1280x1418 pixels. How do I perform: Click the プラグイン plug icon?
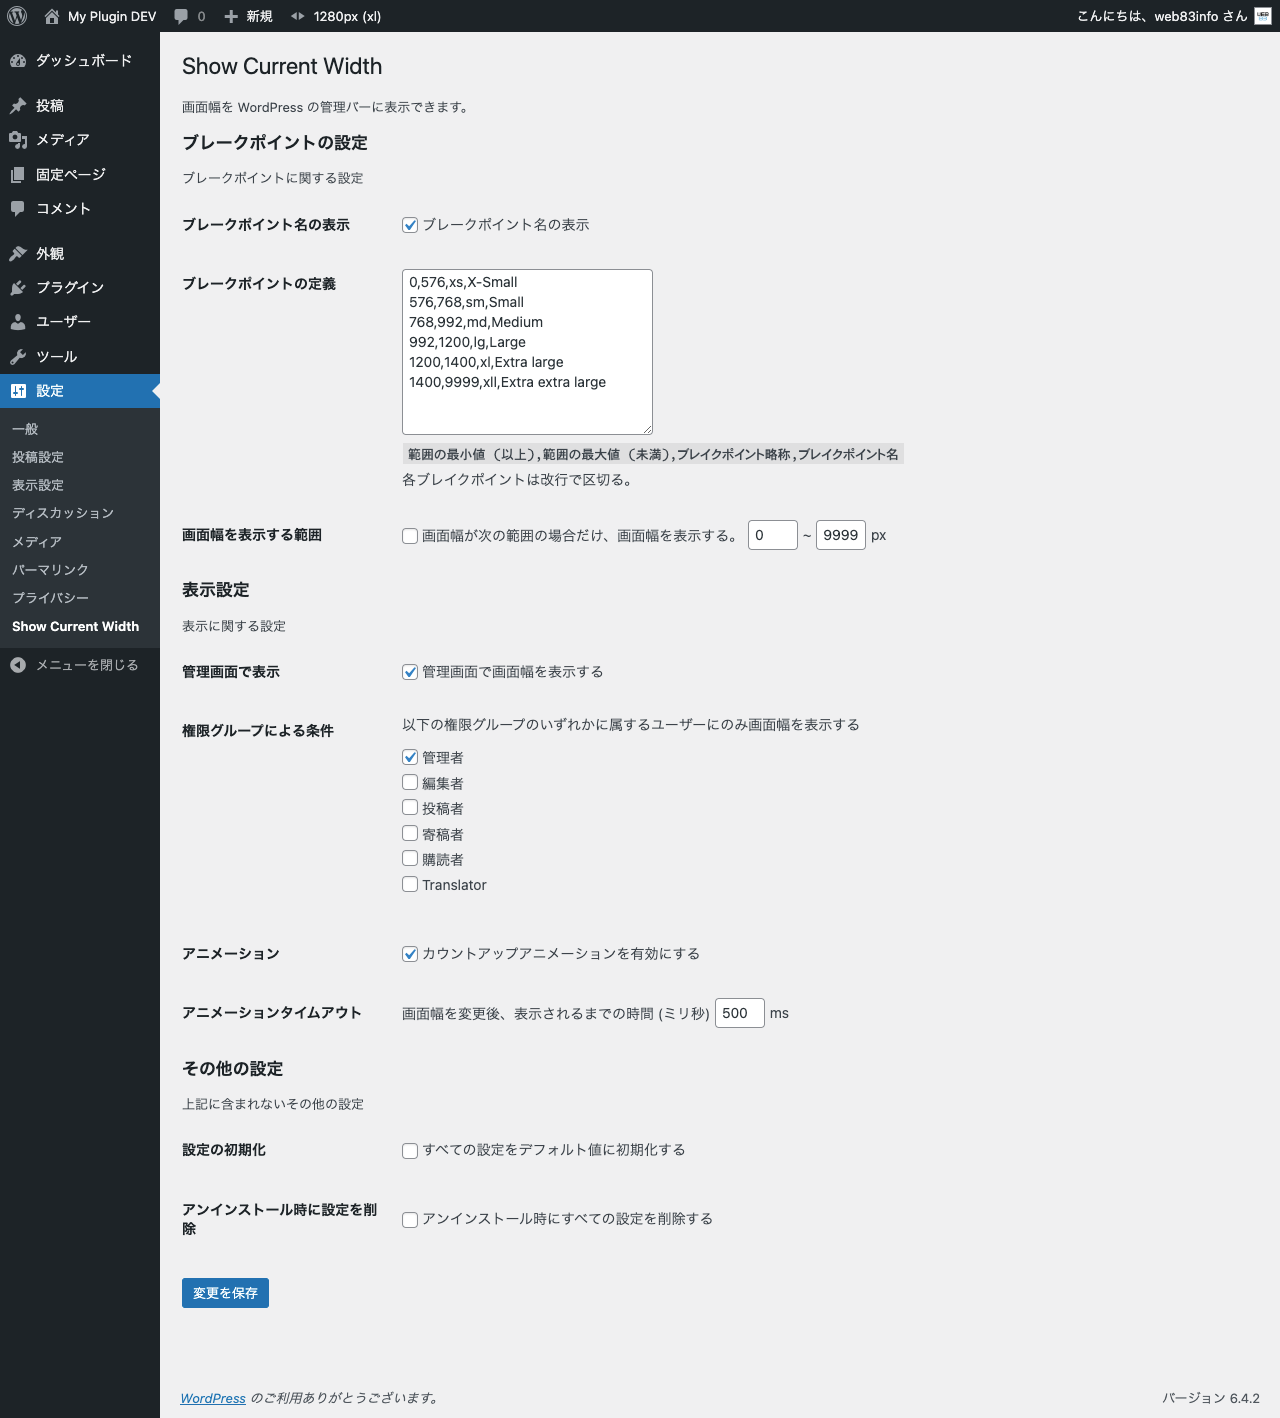18,288
